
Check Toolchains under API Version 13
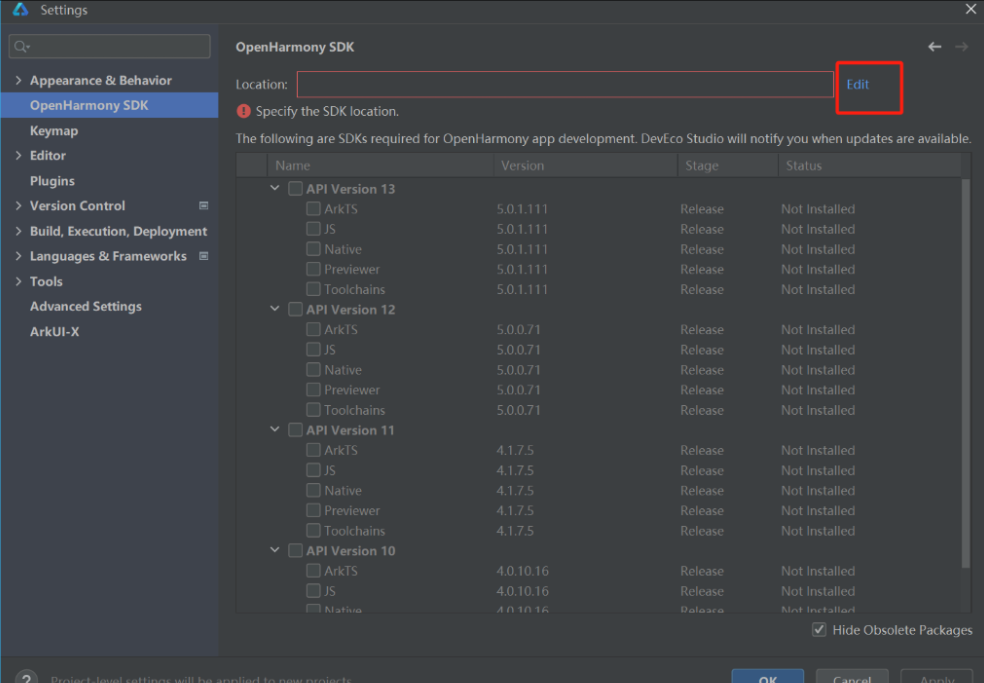coord(313,289)
